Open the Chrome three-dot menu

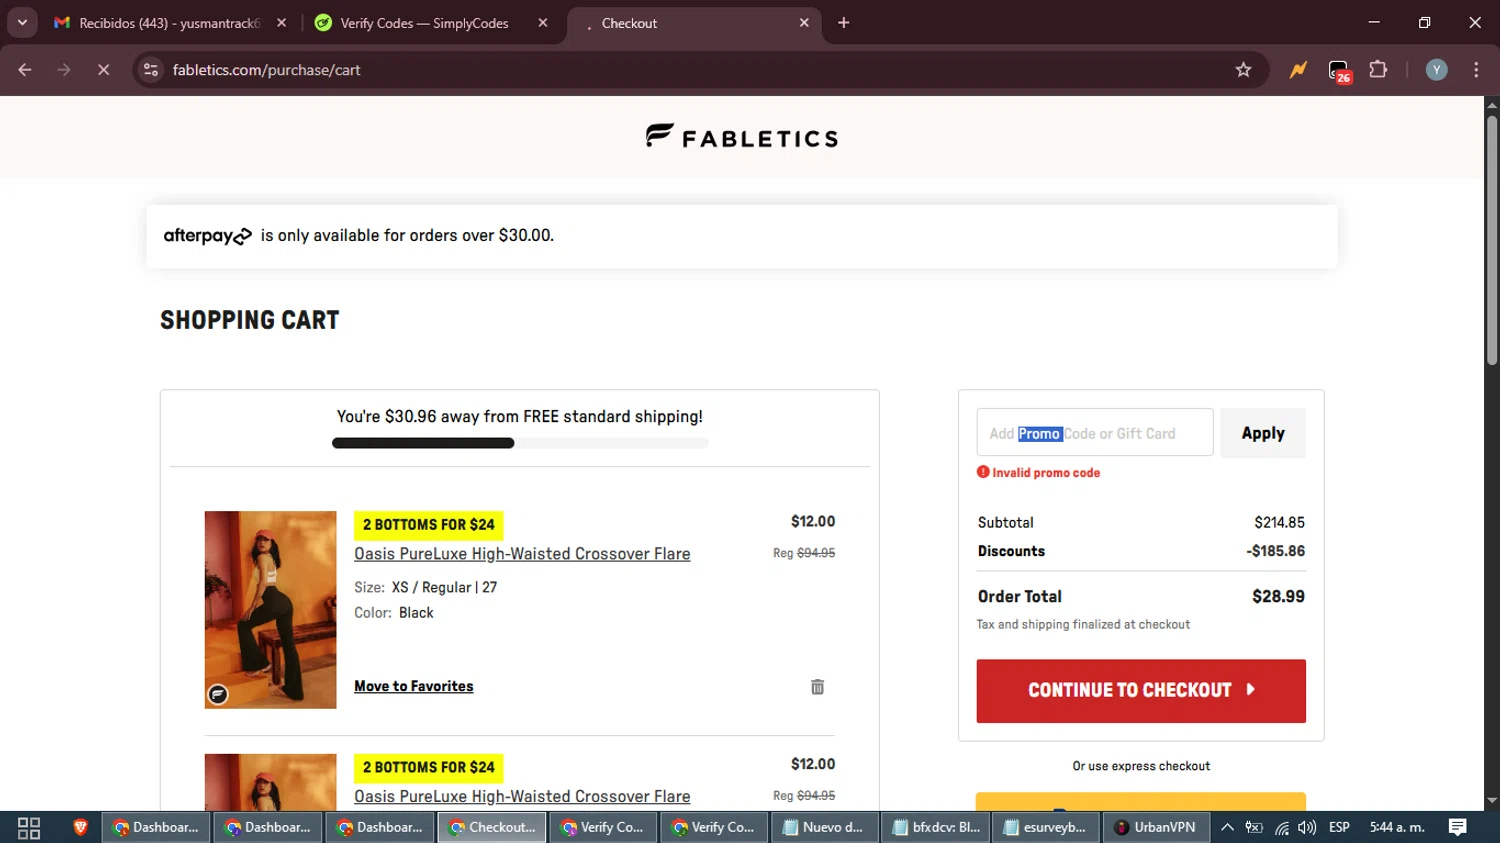[x=1476, y=70]
